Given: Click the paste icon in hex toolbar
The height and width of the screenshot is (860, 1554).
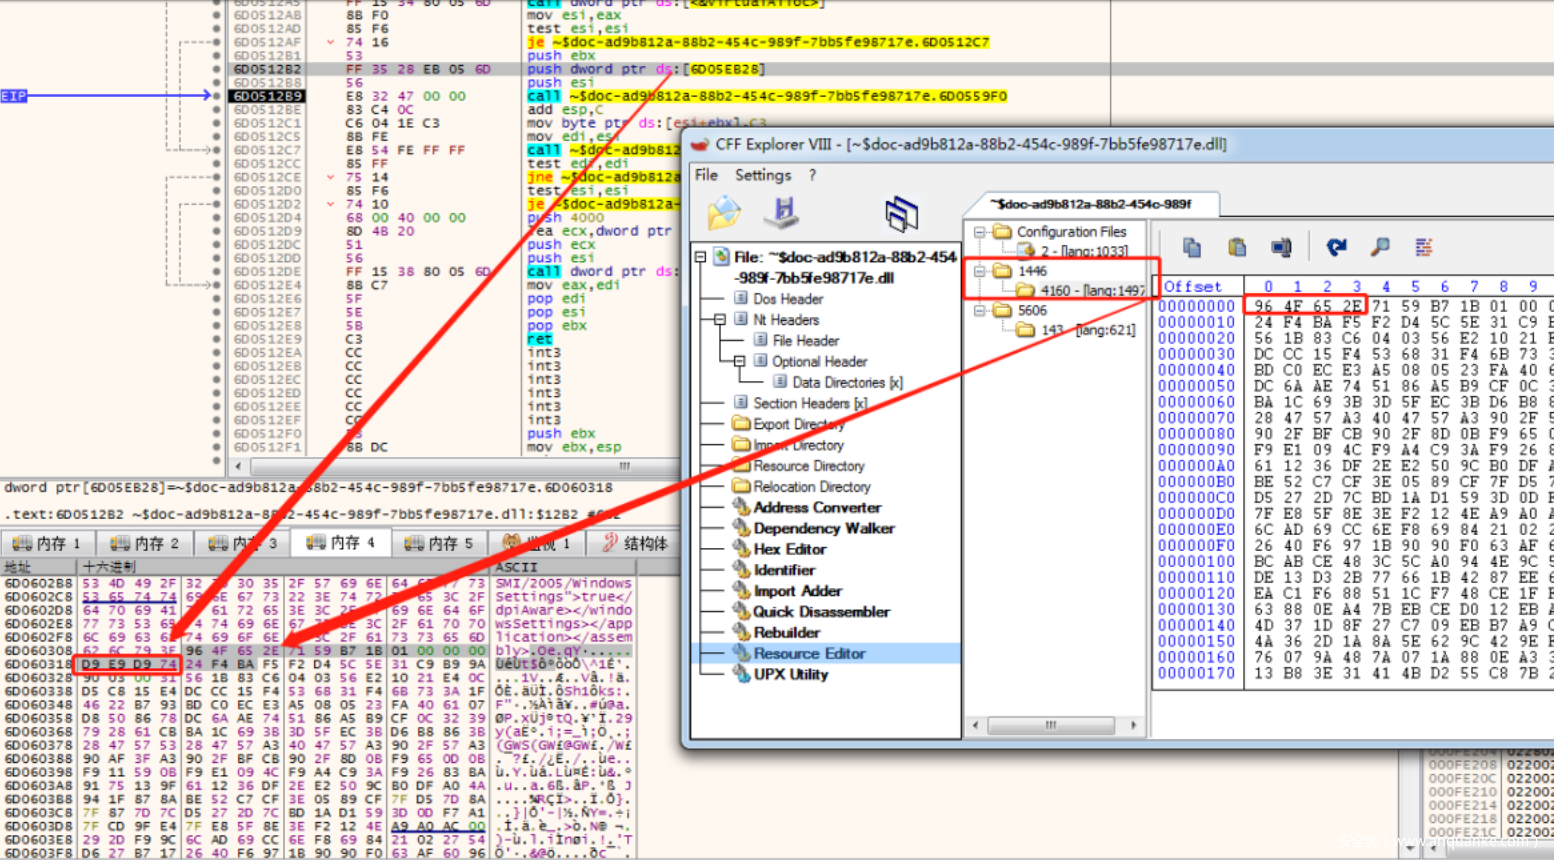Looking at the screenshot, I should 1237,247.
